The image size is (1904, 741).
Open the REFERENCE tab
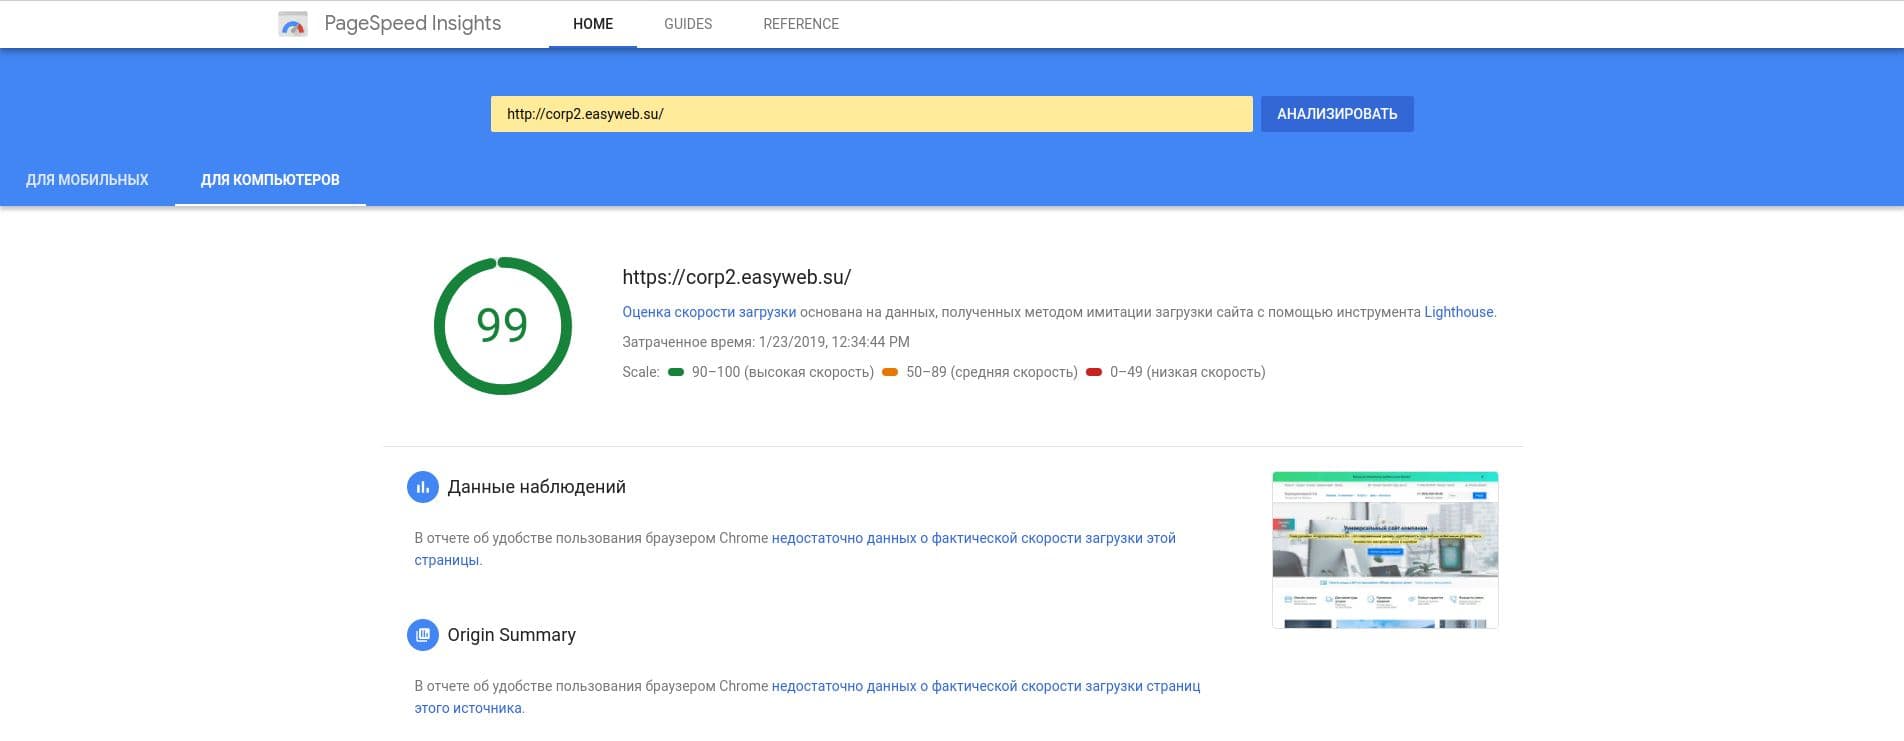[x=801, y=24]
